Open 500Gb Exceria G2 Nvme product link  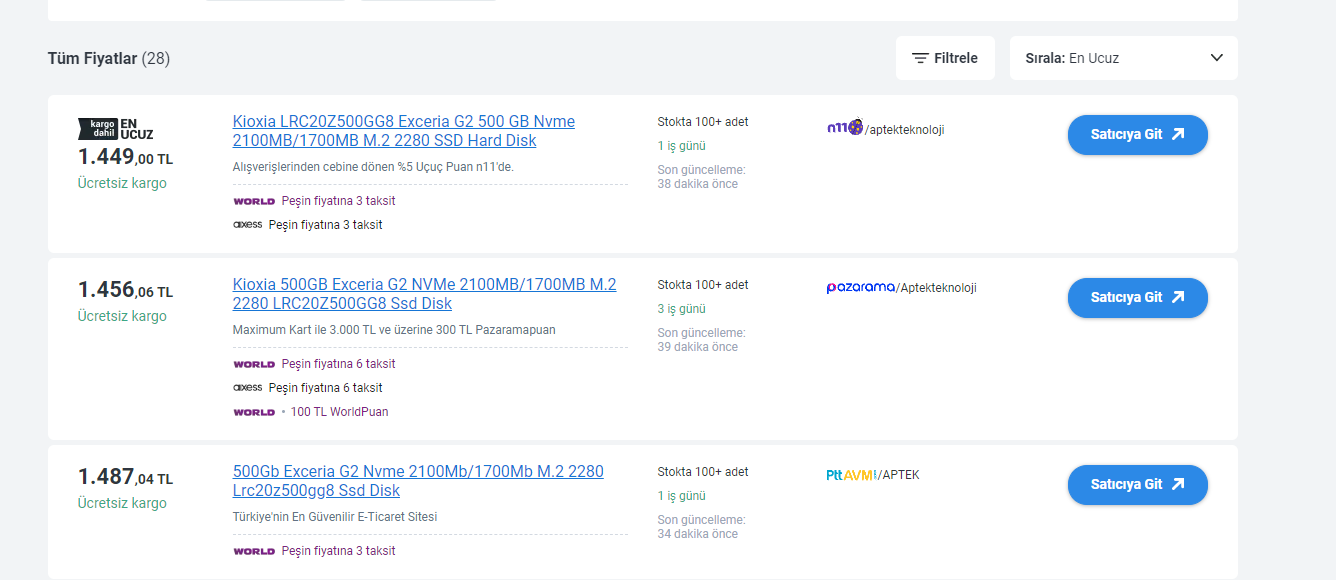418,481
